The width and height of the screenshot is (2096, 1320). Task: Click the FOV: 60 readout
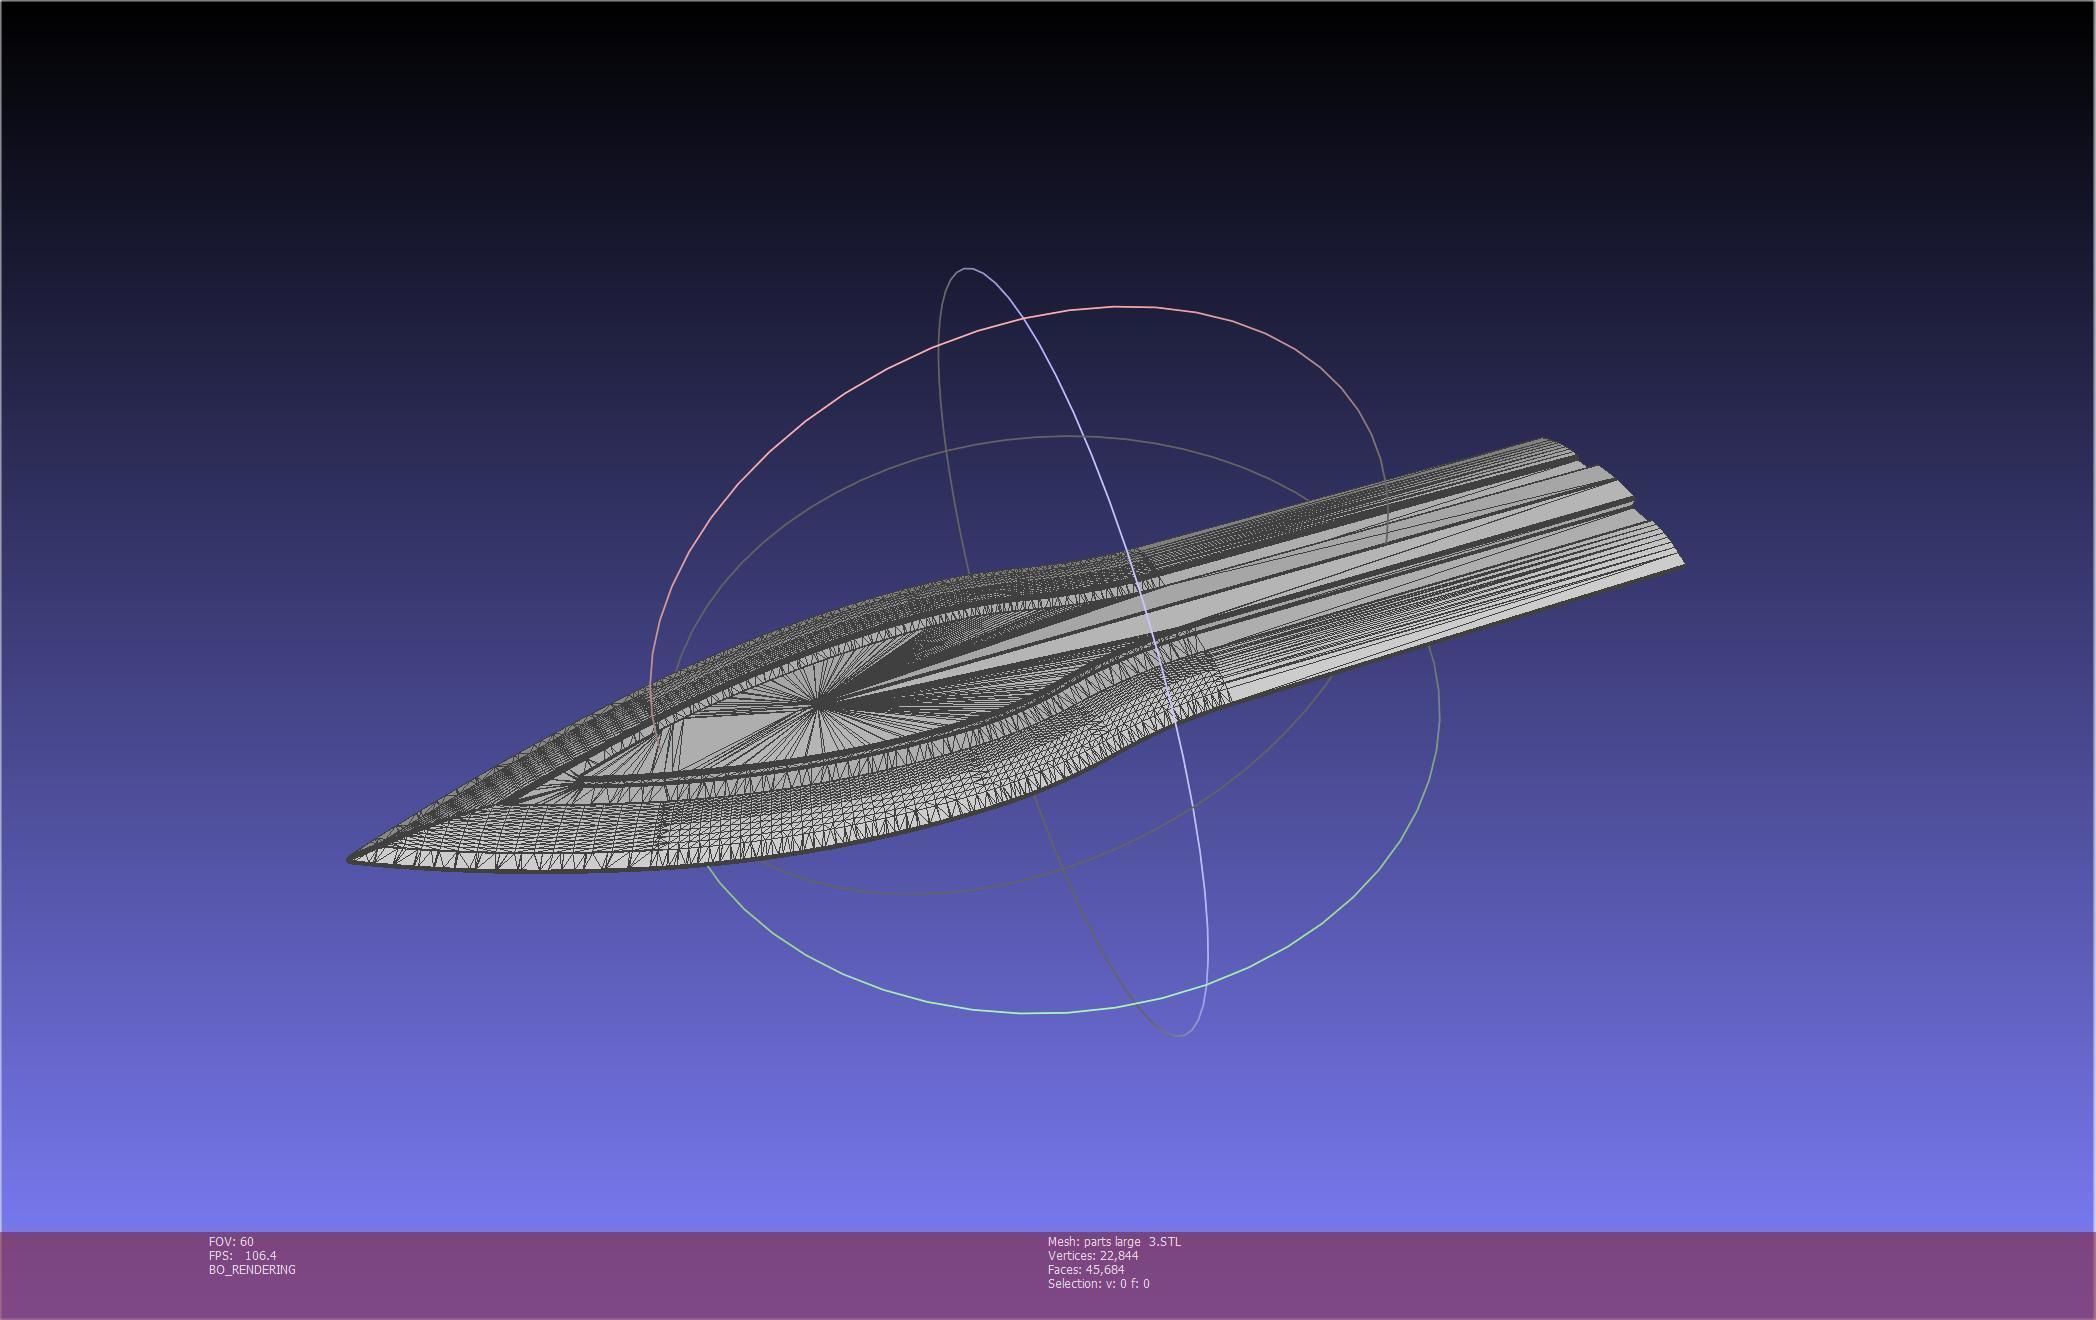231,1241
